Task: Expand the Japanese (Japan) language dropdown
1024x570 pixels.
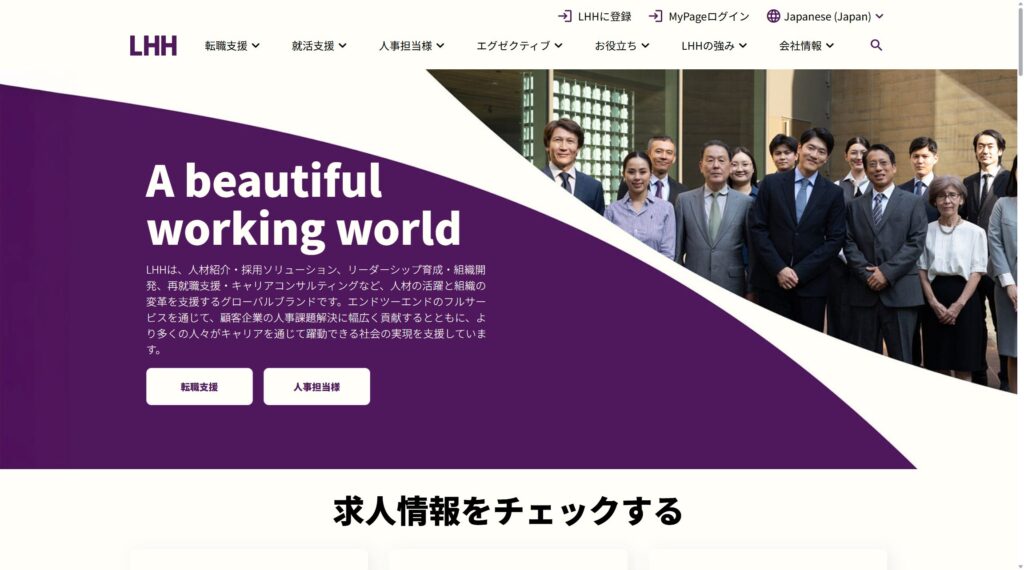Action: pyautogui.click(x=825, y=16)
